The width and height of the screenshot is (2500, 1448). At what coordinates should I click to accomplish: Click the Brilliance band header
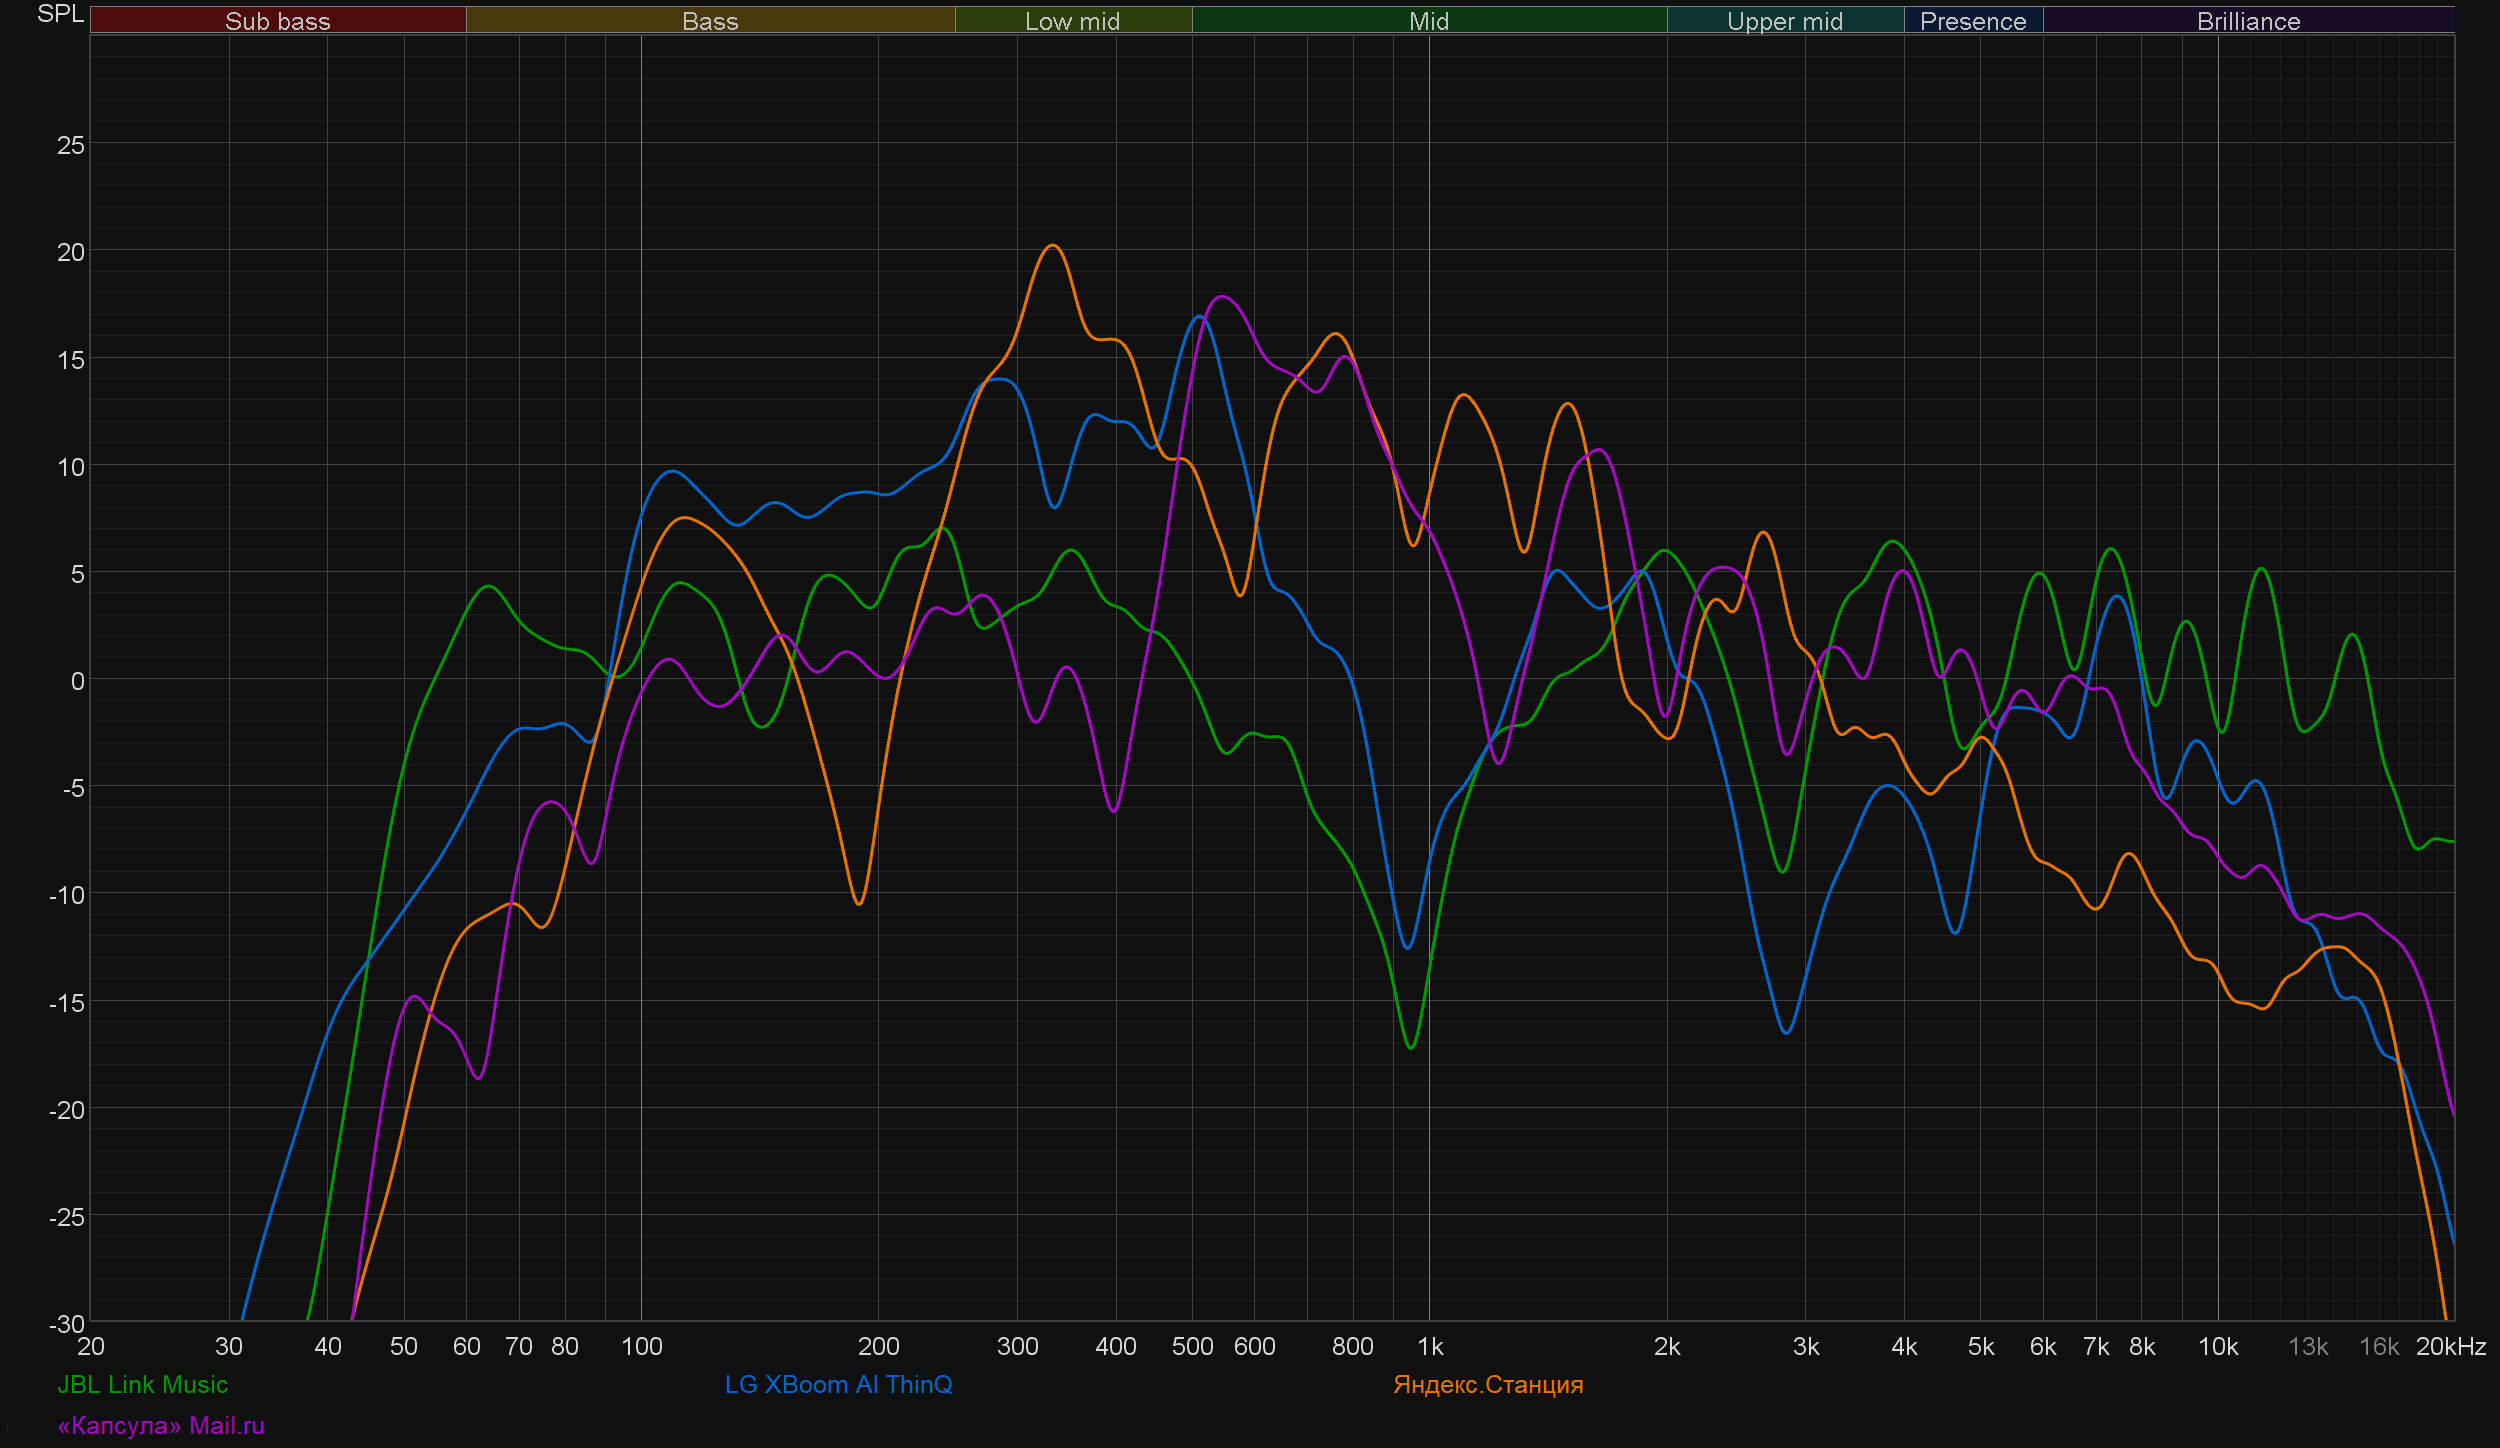tap(2248, 21)
